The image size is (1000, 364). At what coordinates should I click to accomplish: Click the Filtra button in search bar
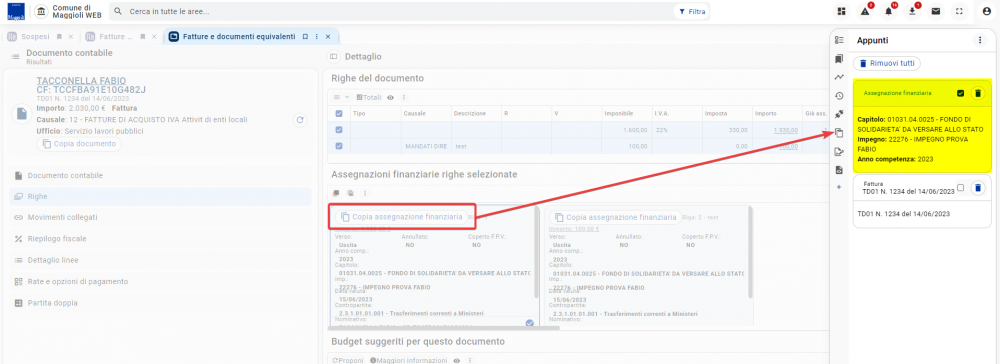point(692,11)
